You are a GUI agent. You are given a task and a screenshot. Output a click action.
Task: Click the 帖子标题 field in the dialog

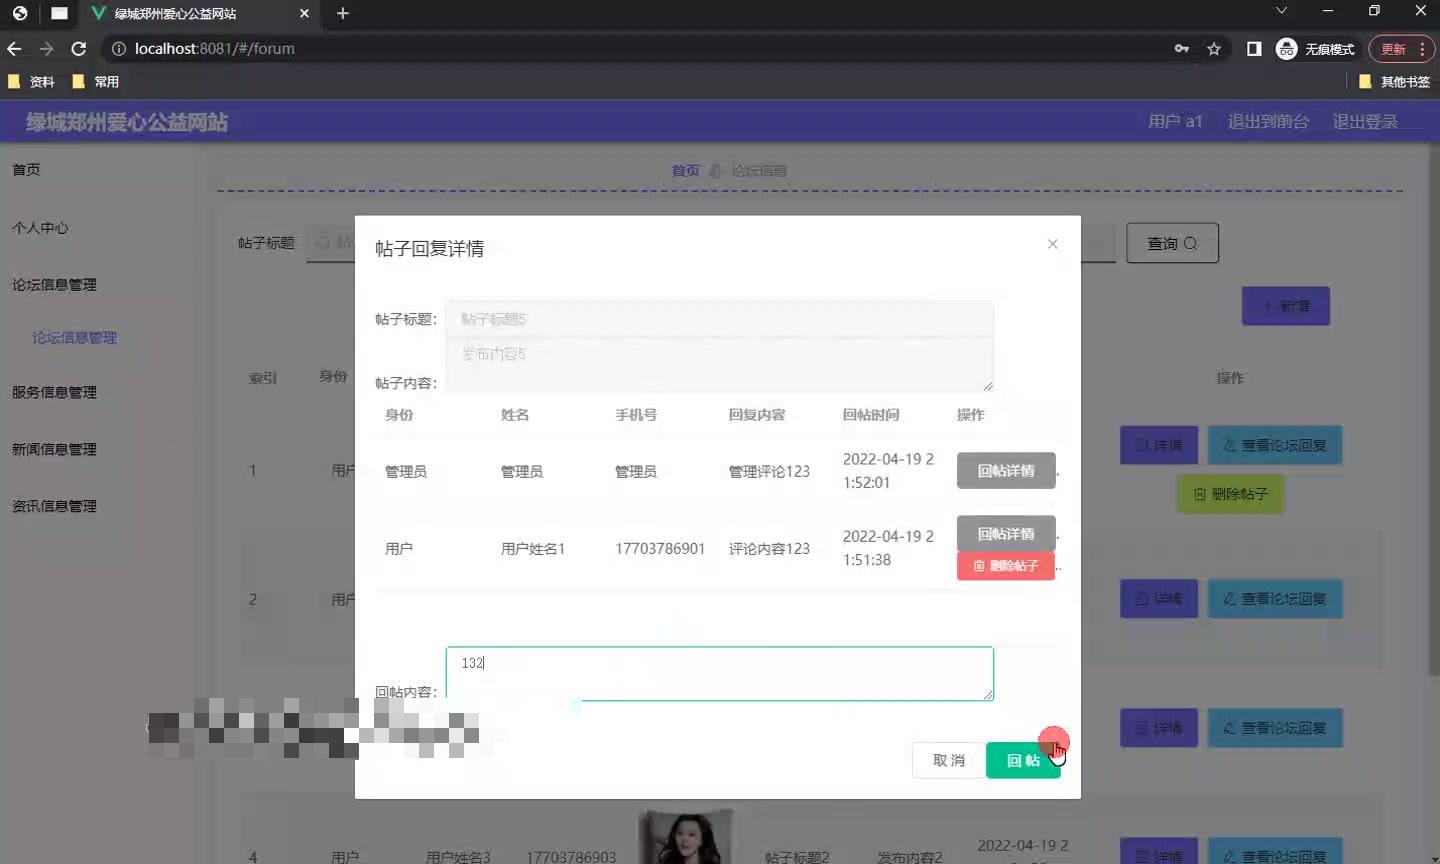719,319
